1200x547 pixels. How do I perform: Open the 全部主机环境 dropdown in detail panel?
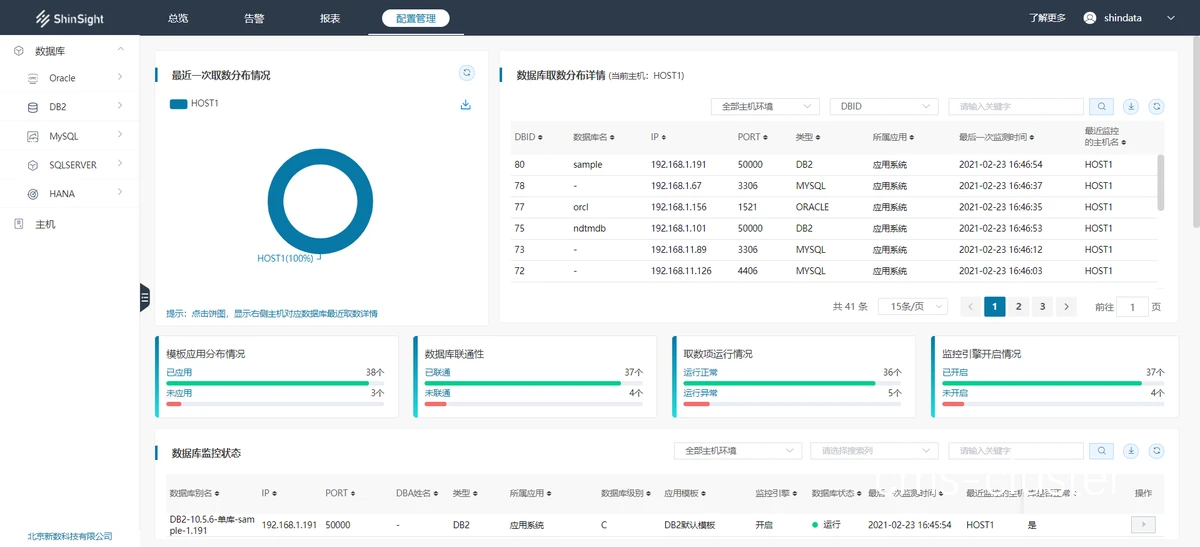coord(765,106)
